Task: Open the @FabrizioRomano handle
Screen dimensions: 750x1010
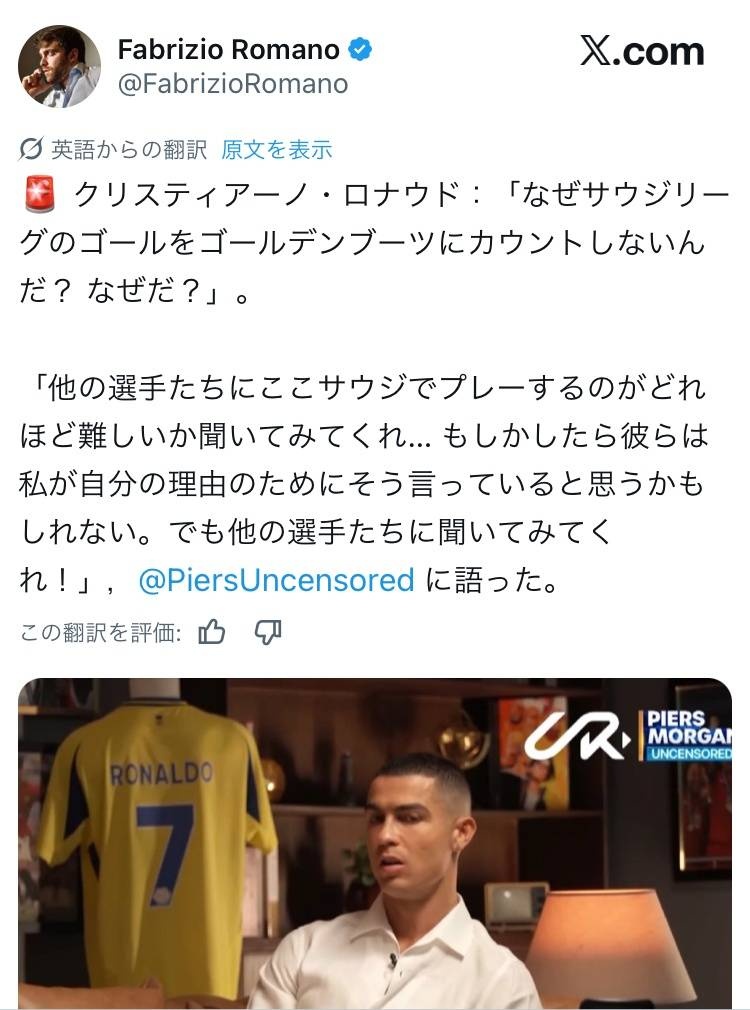Action: click(233, 84)
